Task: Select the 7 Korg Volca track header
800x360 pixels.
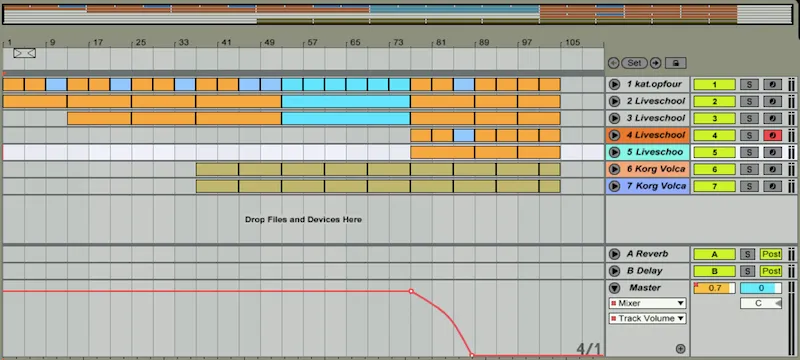Action: 647,186
